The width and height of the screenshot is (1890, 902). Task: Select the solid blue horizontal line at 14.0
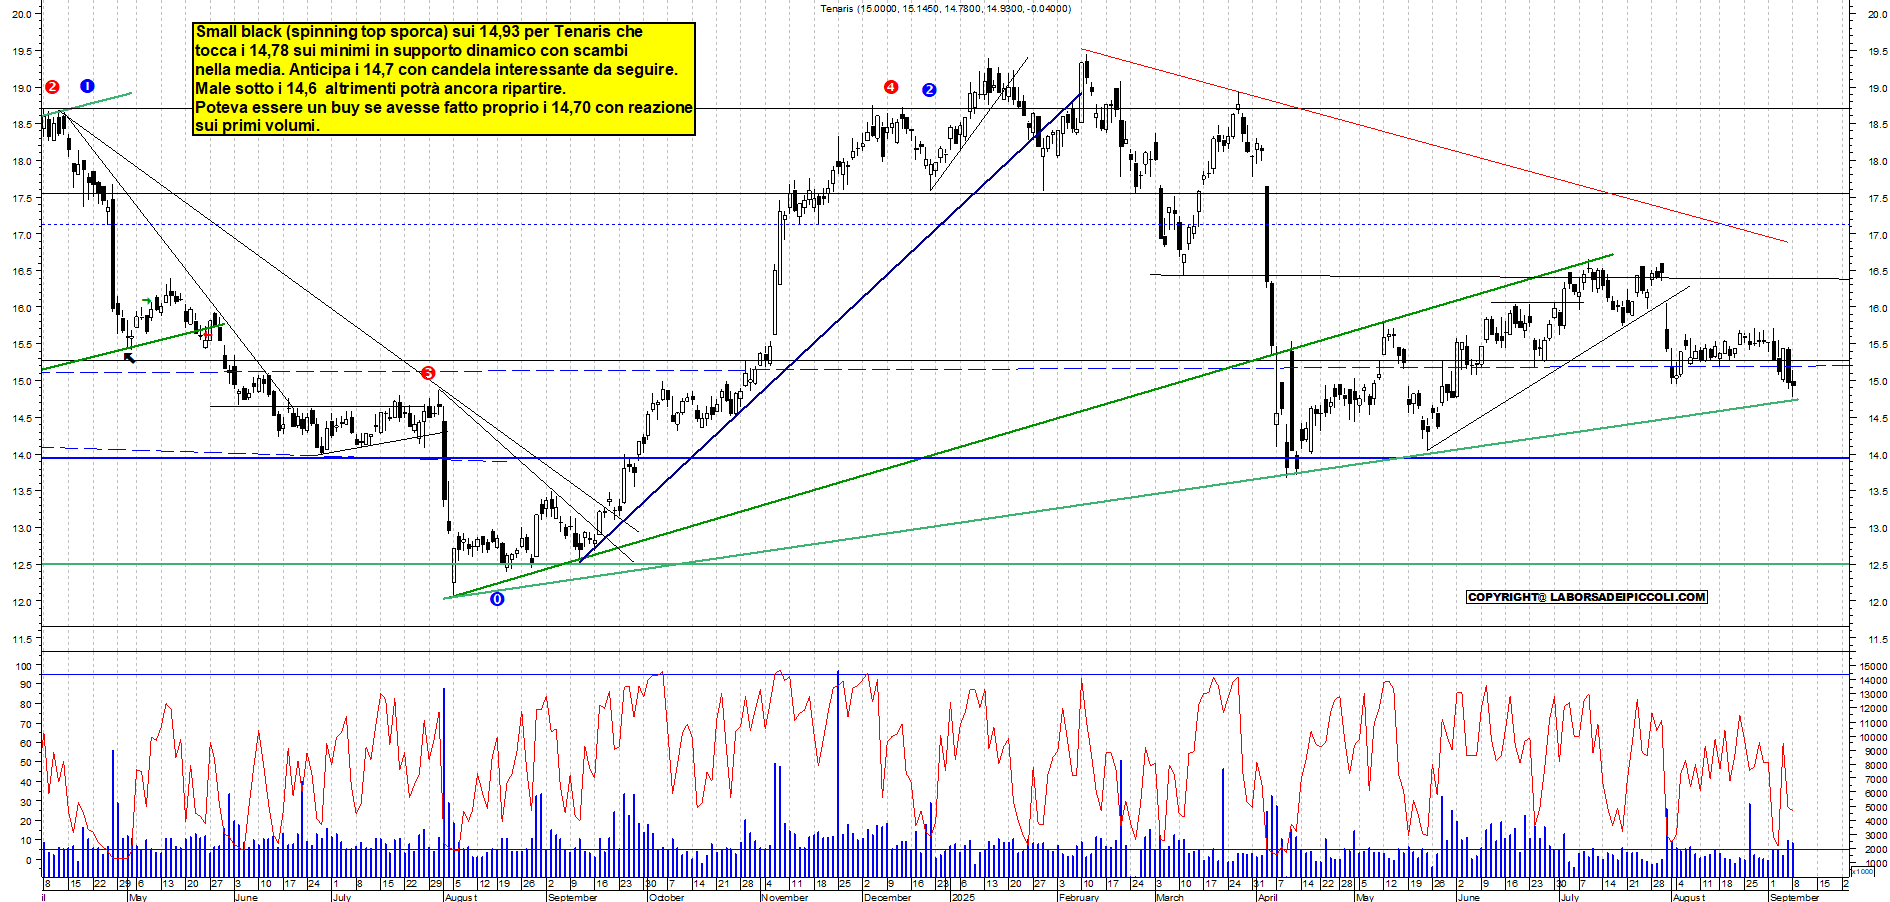pyautogui.click(x=945, y=458)
